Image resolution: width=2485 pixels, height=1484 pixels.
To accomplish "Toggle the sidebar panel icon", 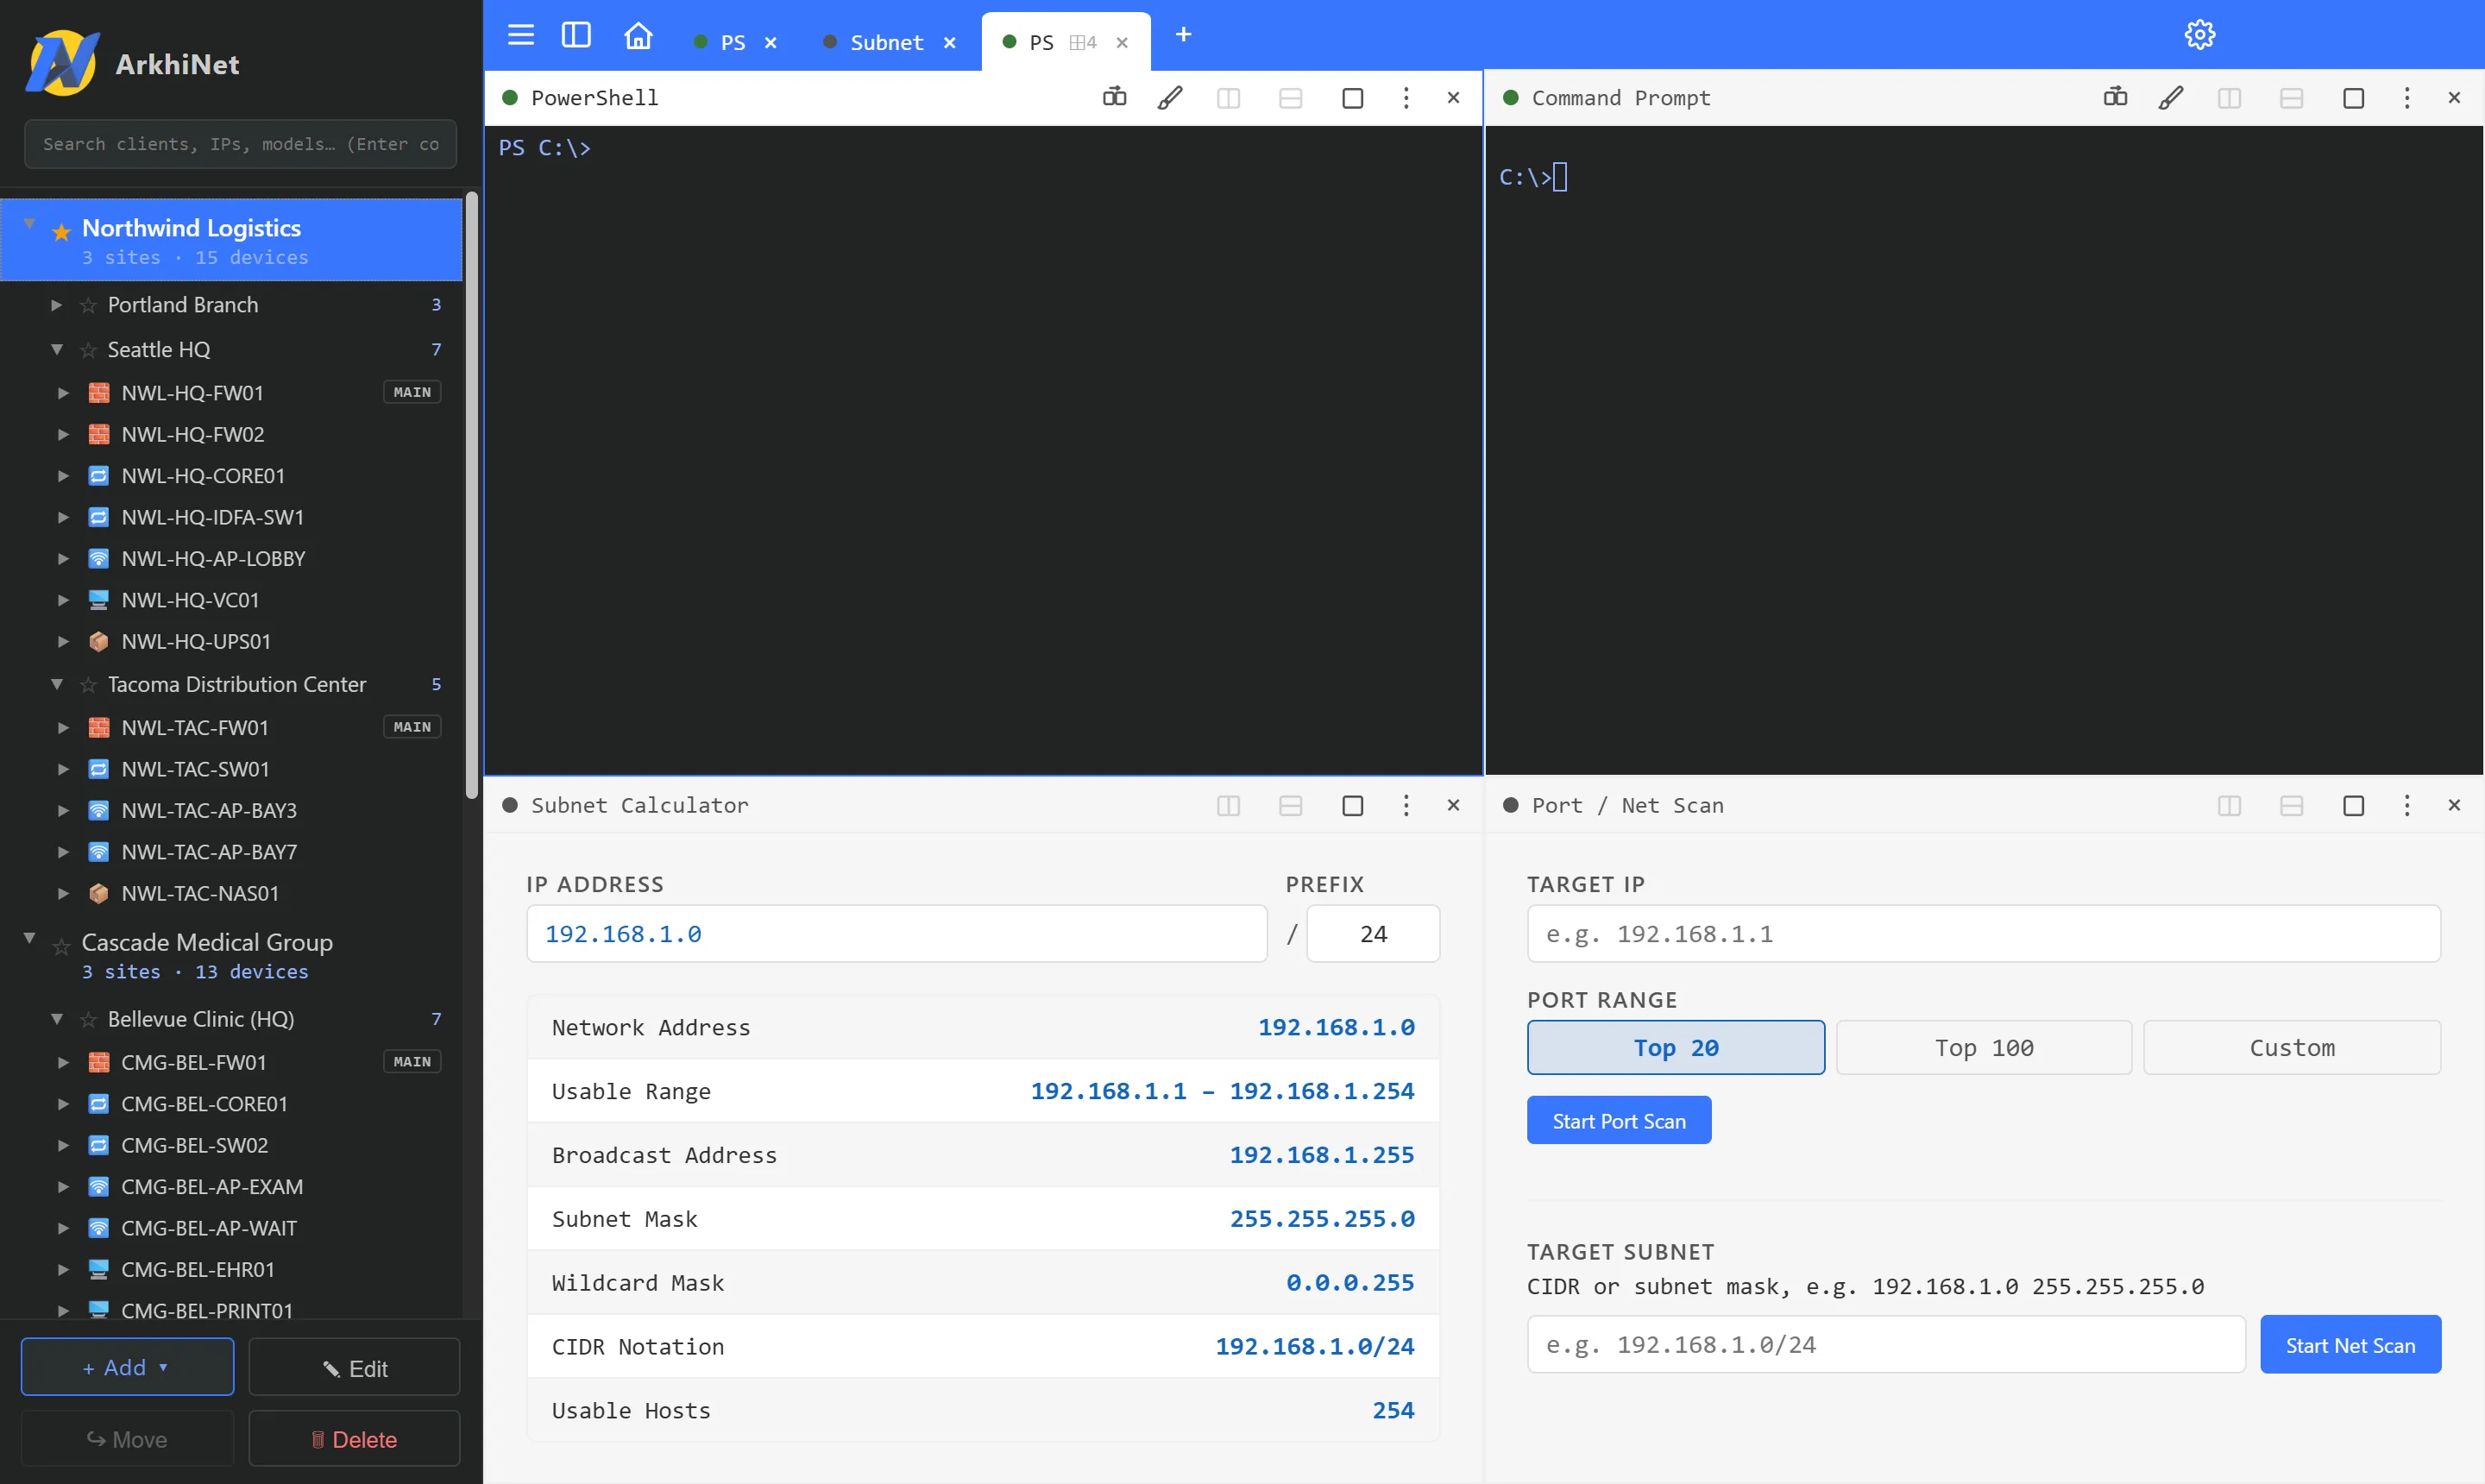I will pyautogui.click(x=576, y=35).
